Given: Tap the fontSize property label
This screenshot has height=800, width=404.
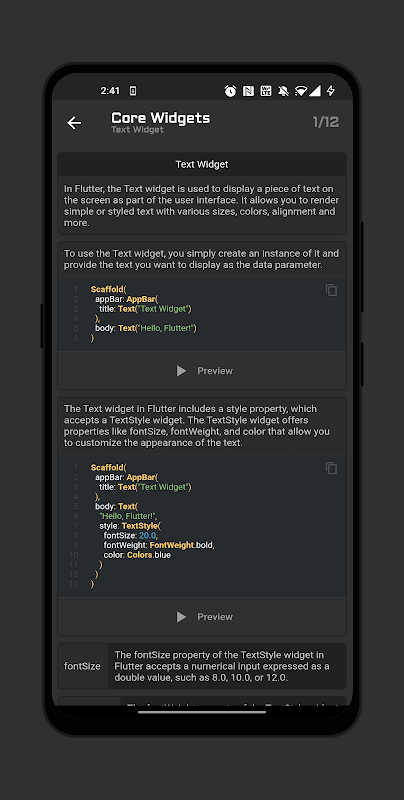Looking at the screenshot, I should 82,666.
